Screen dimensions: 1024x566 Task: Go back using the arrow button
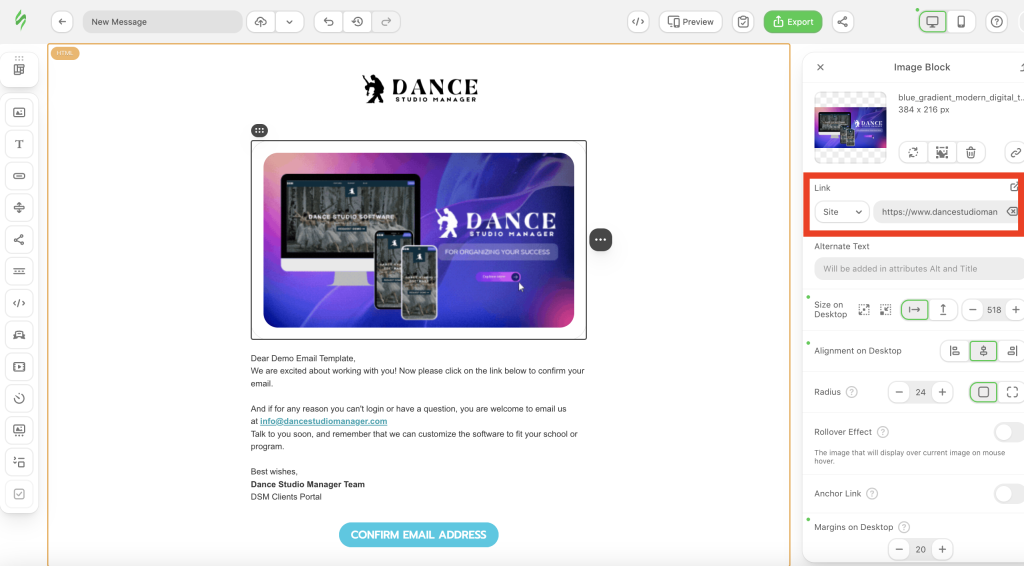point(62,22)
